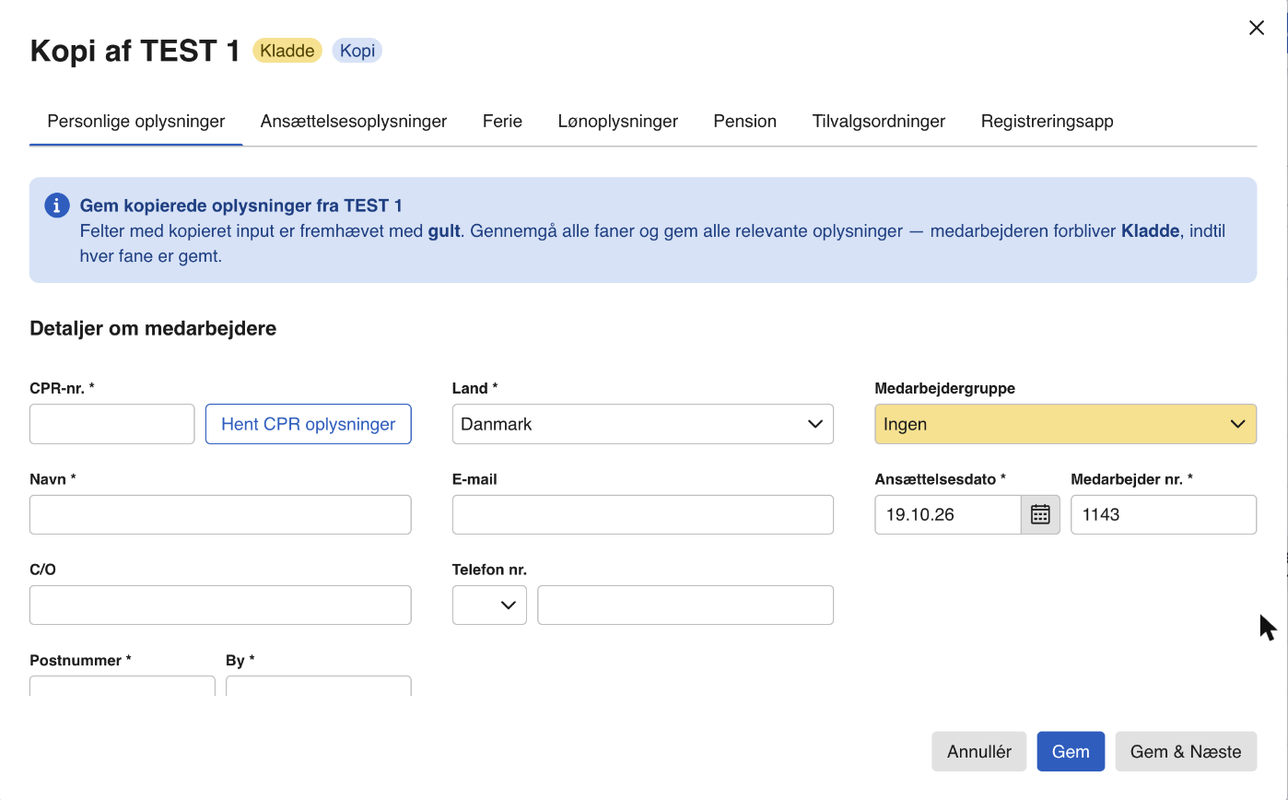Image resolution: width=1288 pixels, height=800 pixels.
Task: Click the title Kopi af TEST 1
Action: [x=135, y=51]
